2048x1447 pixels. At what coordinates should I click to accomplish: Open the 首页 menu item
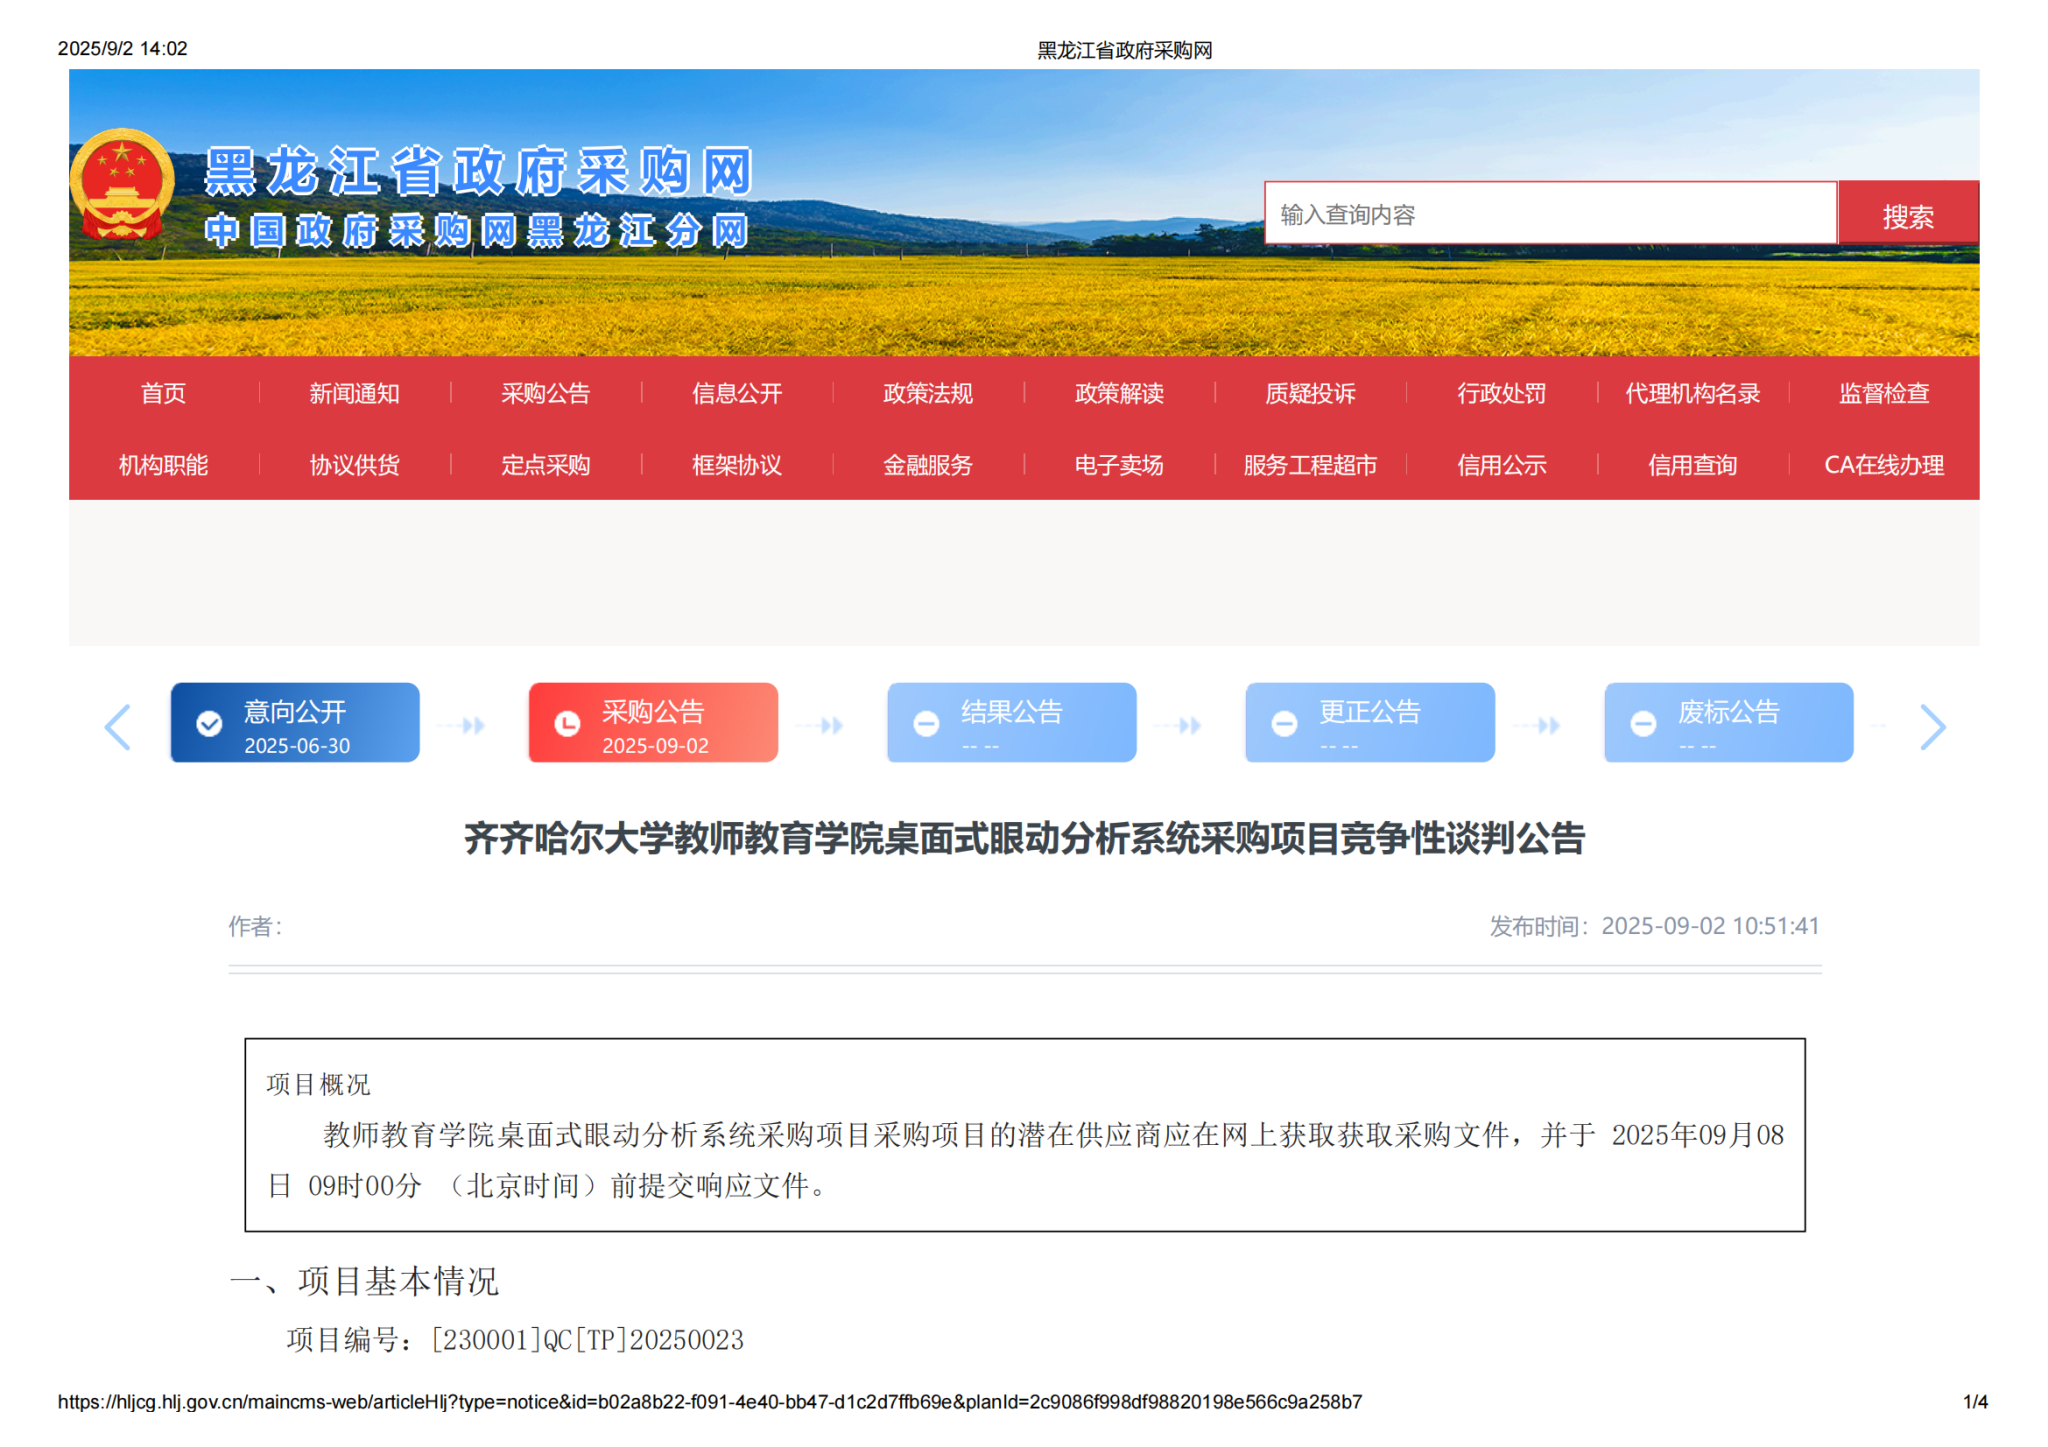tap(163, 393)
